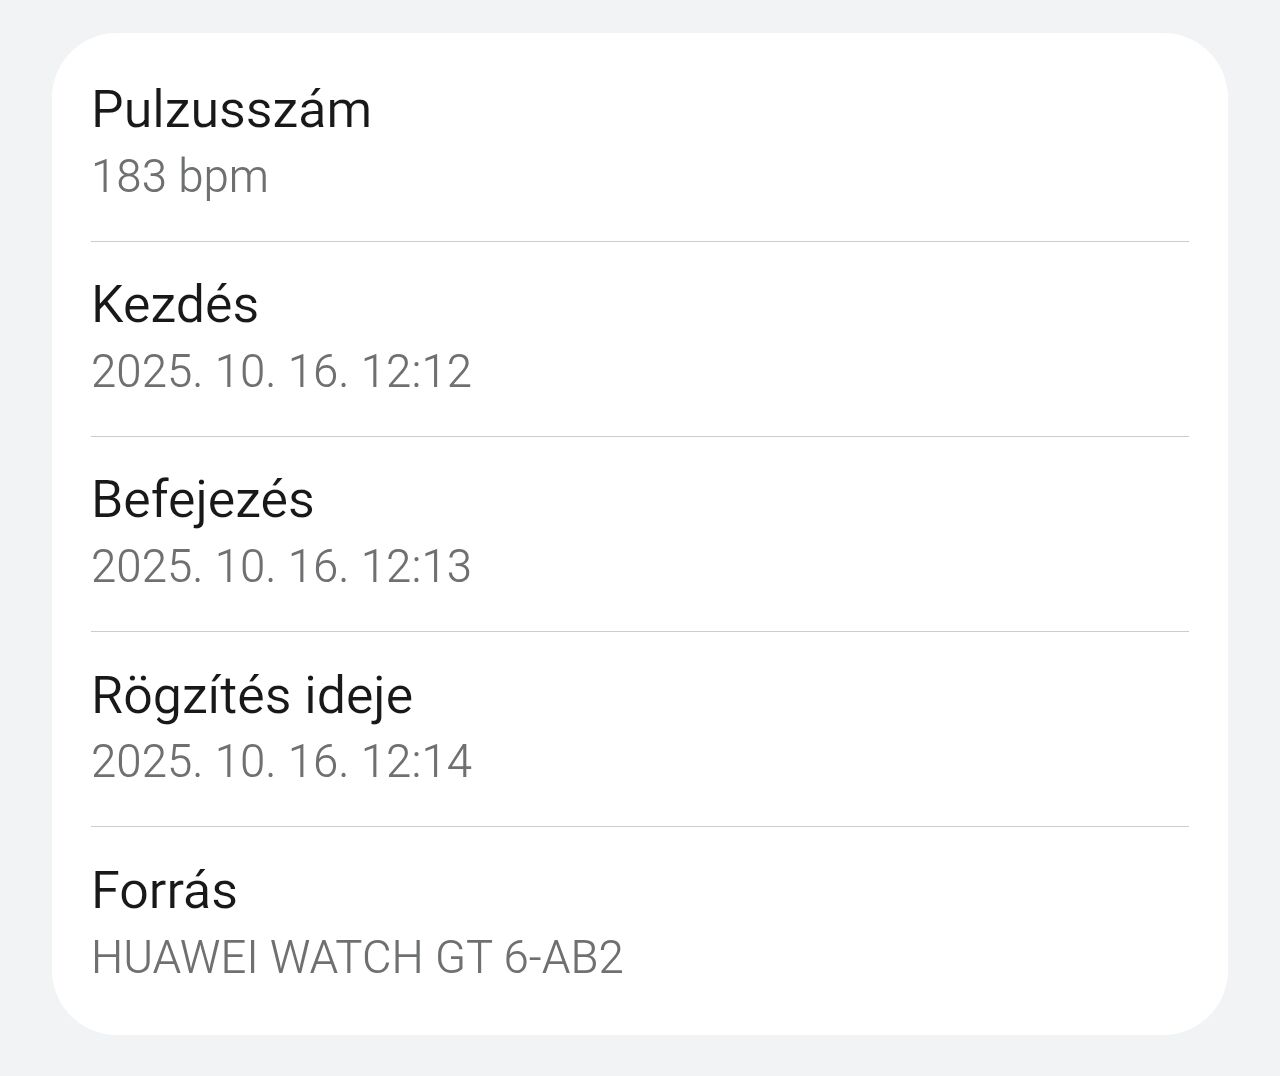This screenshot has width=1280, height=1076.
Task: Click the divider above the Forrás row
Action: click(640, 826)
